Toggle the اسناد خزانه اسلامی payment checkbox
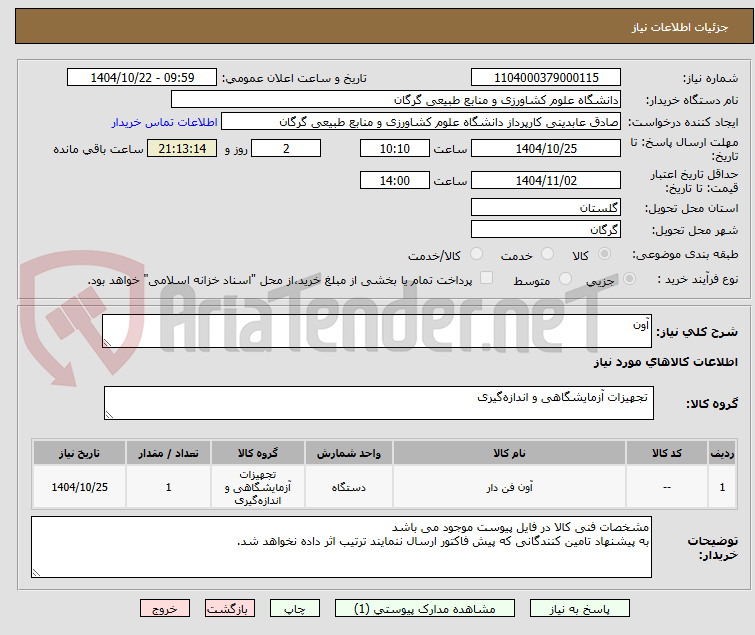The image size is (755, 635). [487, 278]
